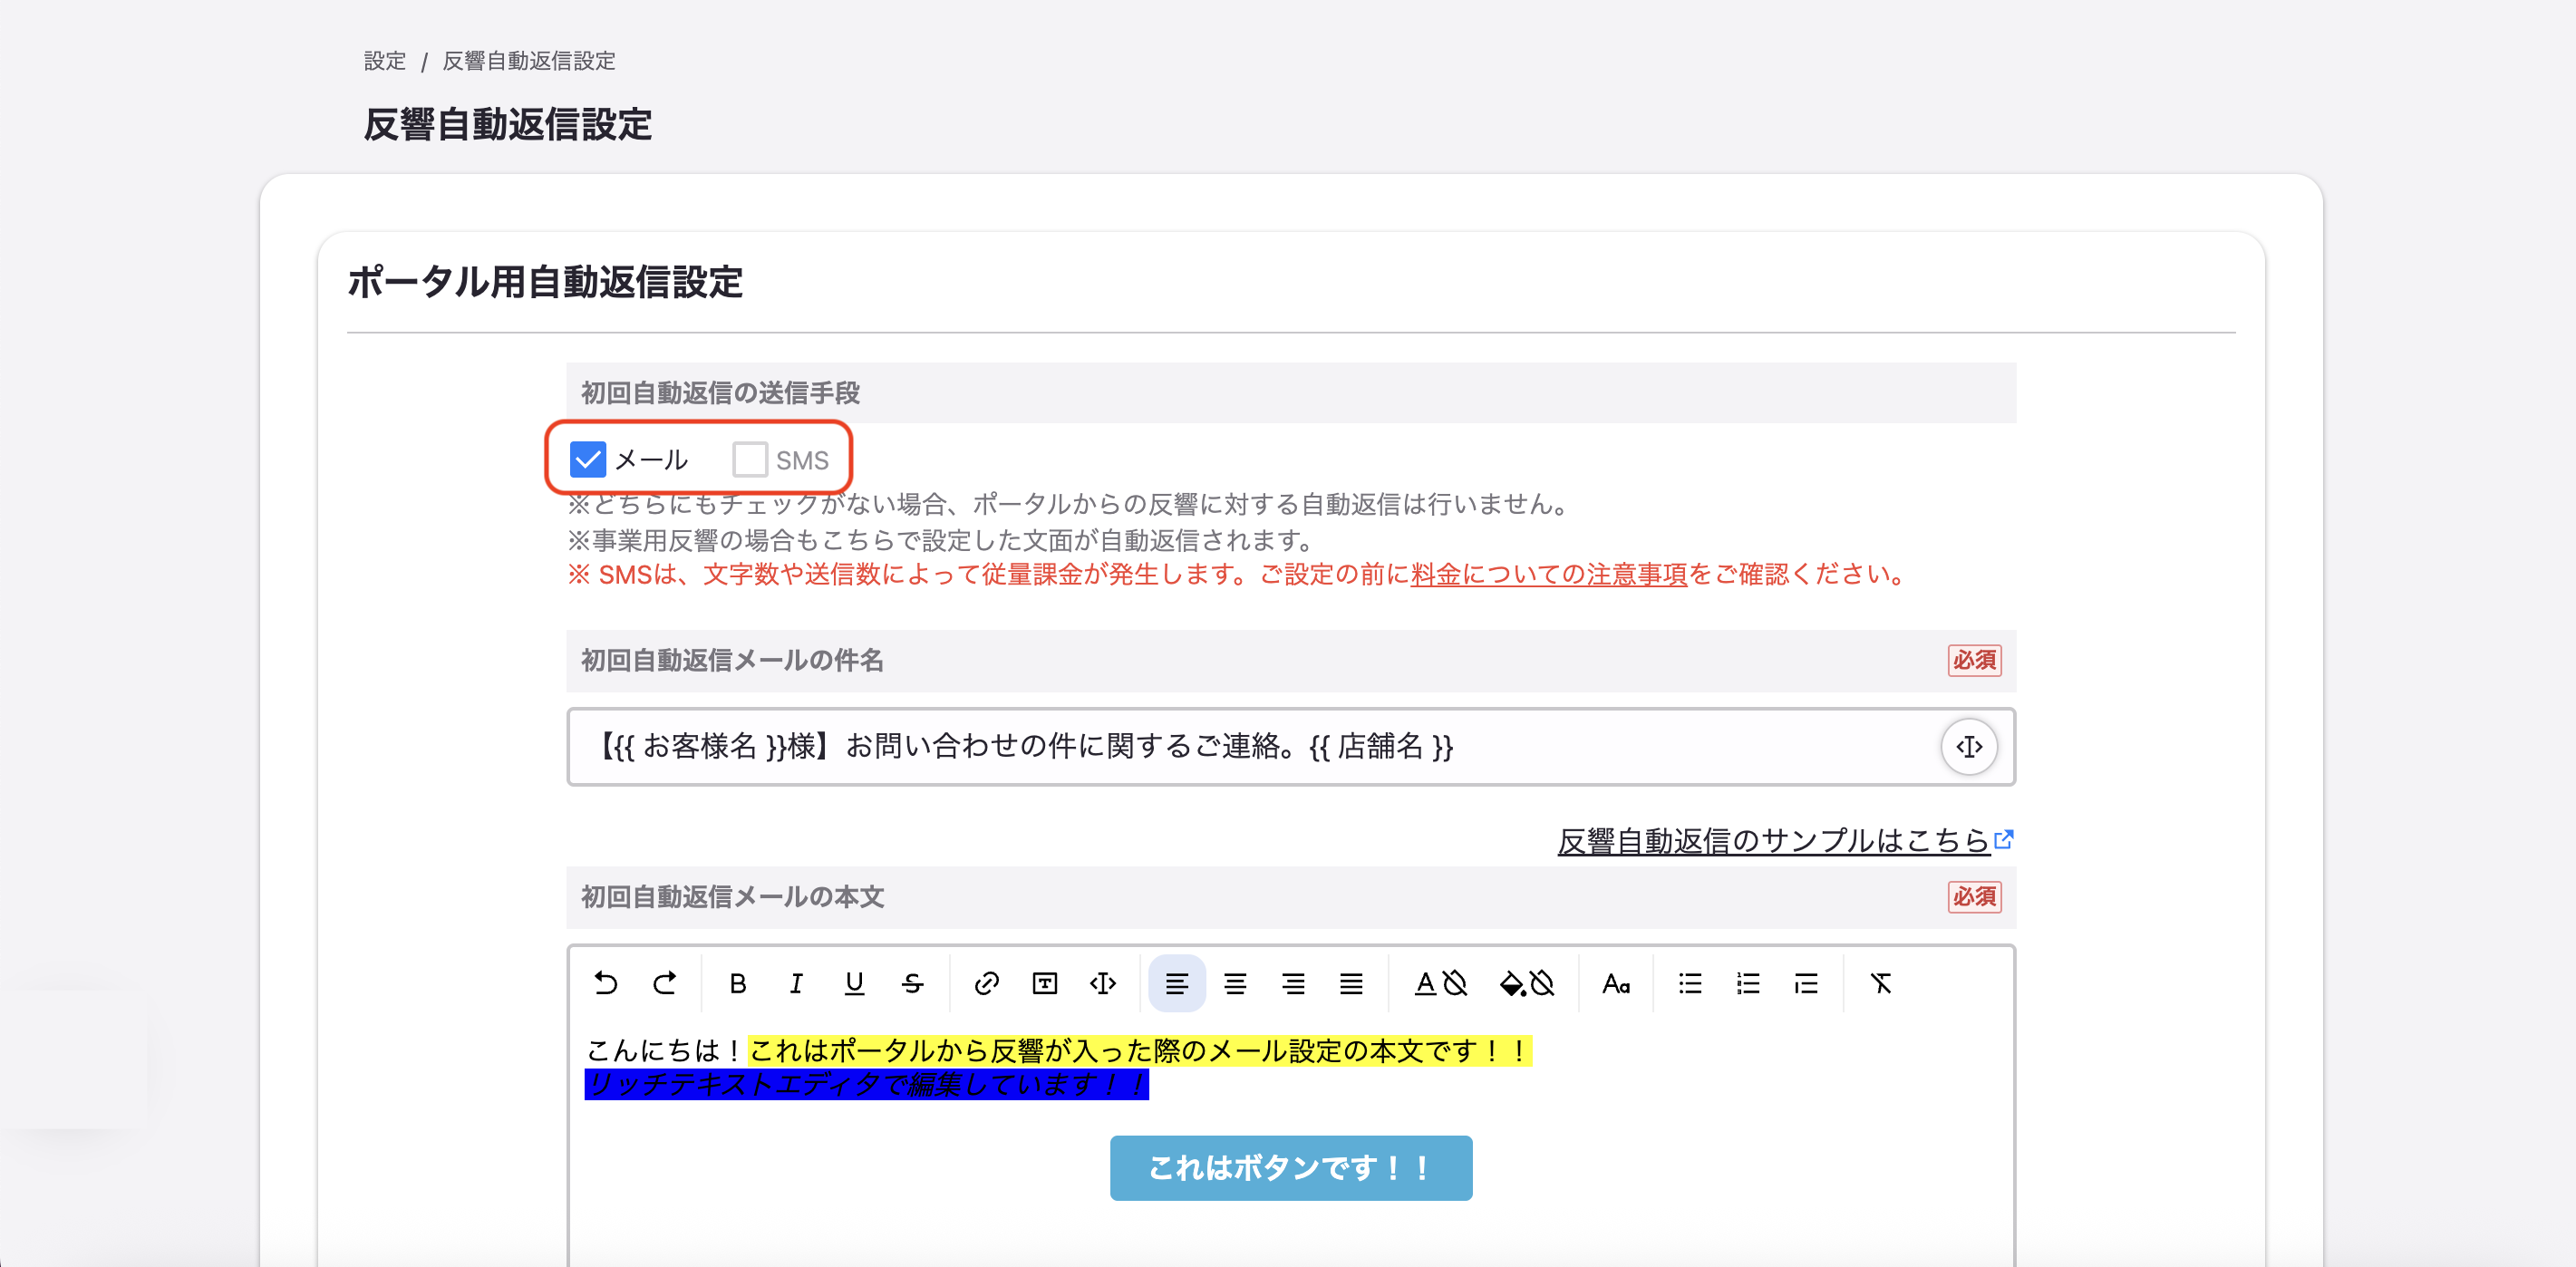Screen dimensions: 2576x1267
Task: Reset the text color
Action: 1456,983
